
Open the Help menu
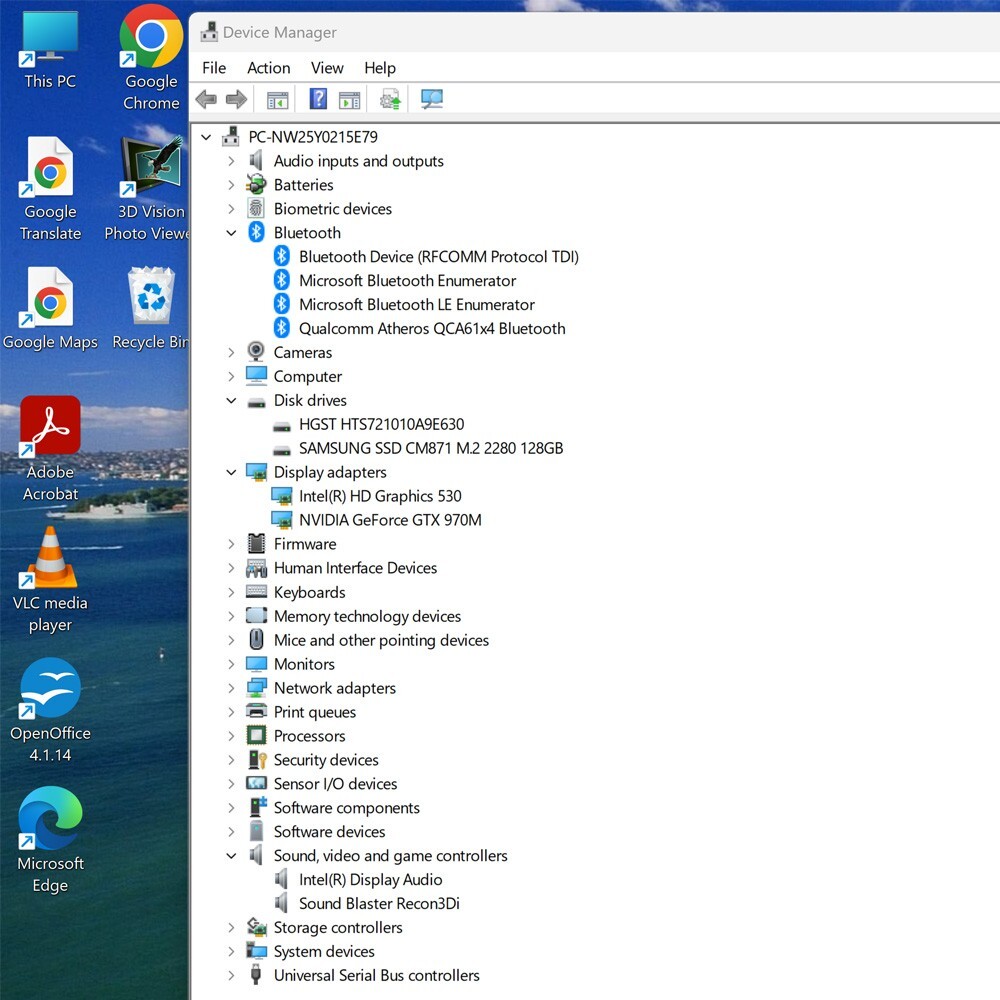[380, 68]
